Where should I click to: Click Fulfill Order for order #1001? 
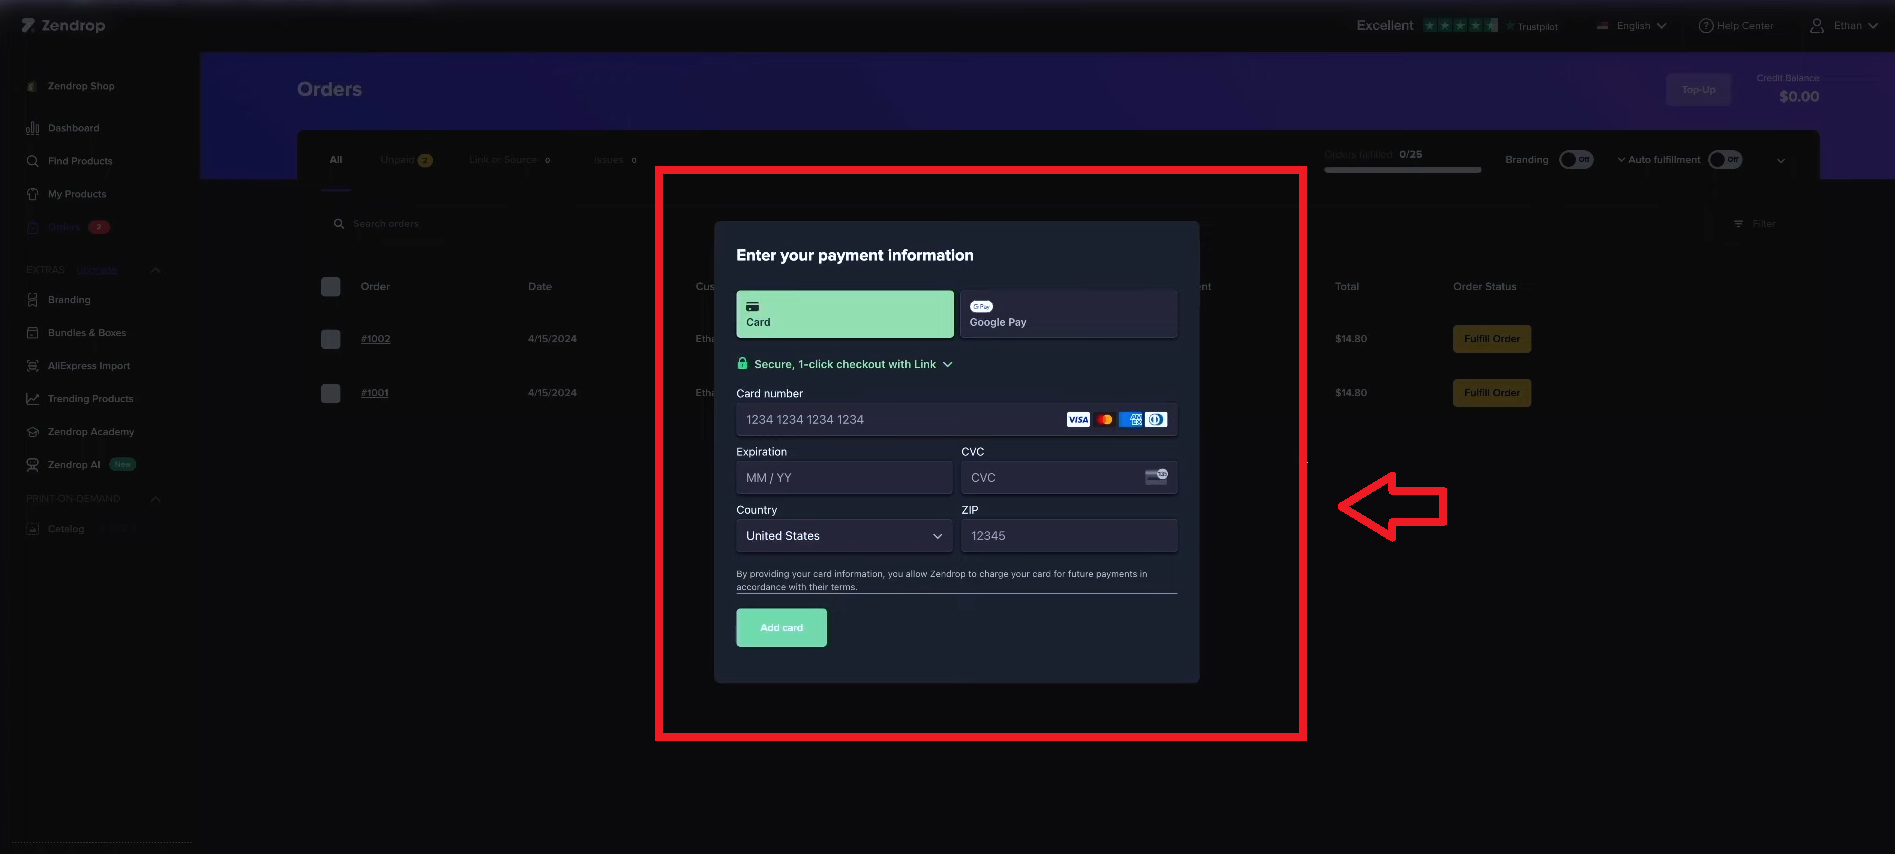[1492, 393]
